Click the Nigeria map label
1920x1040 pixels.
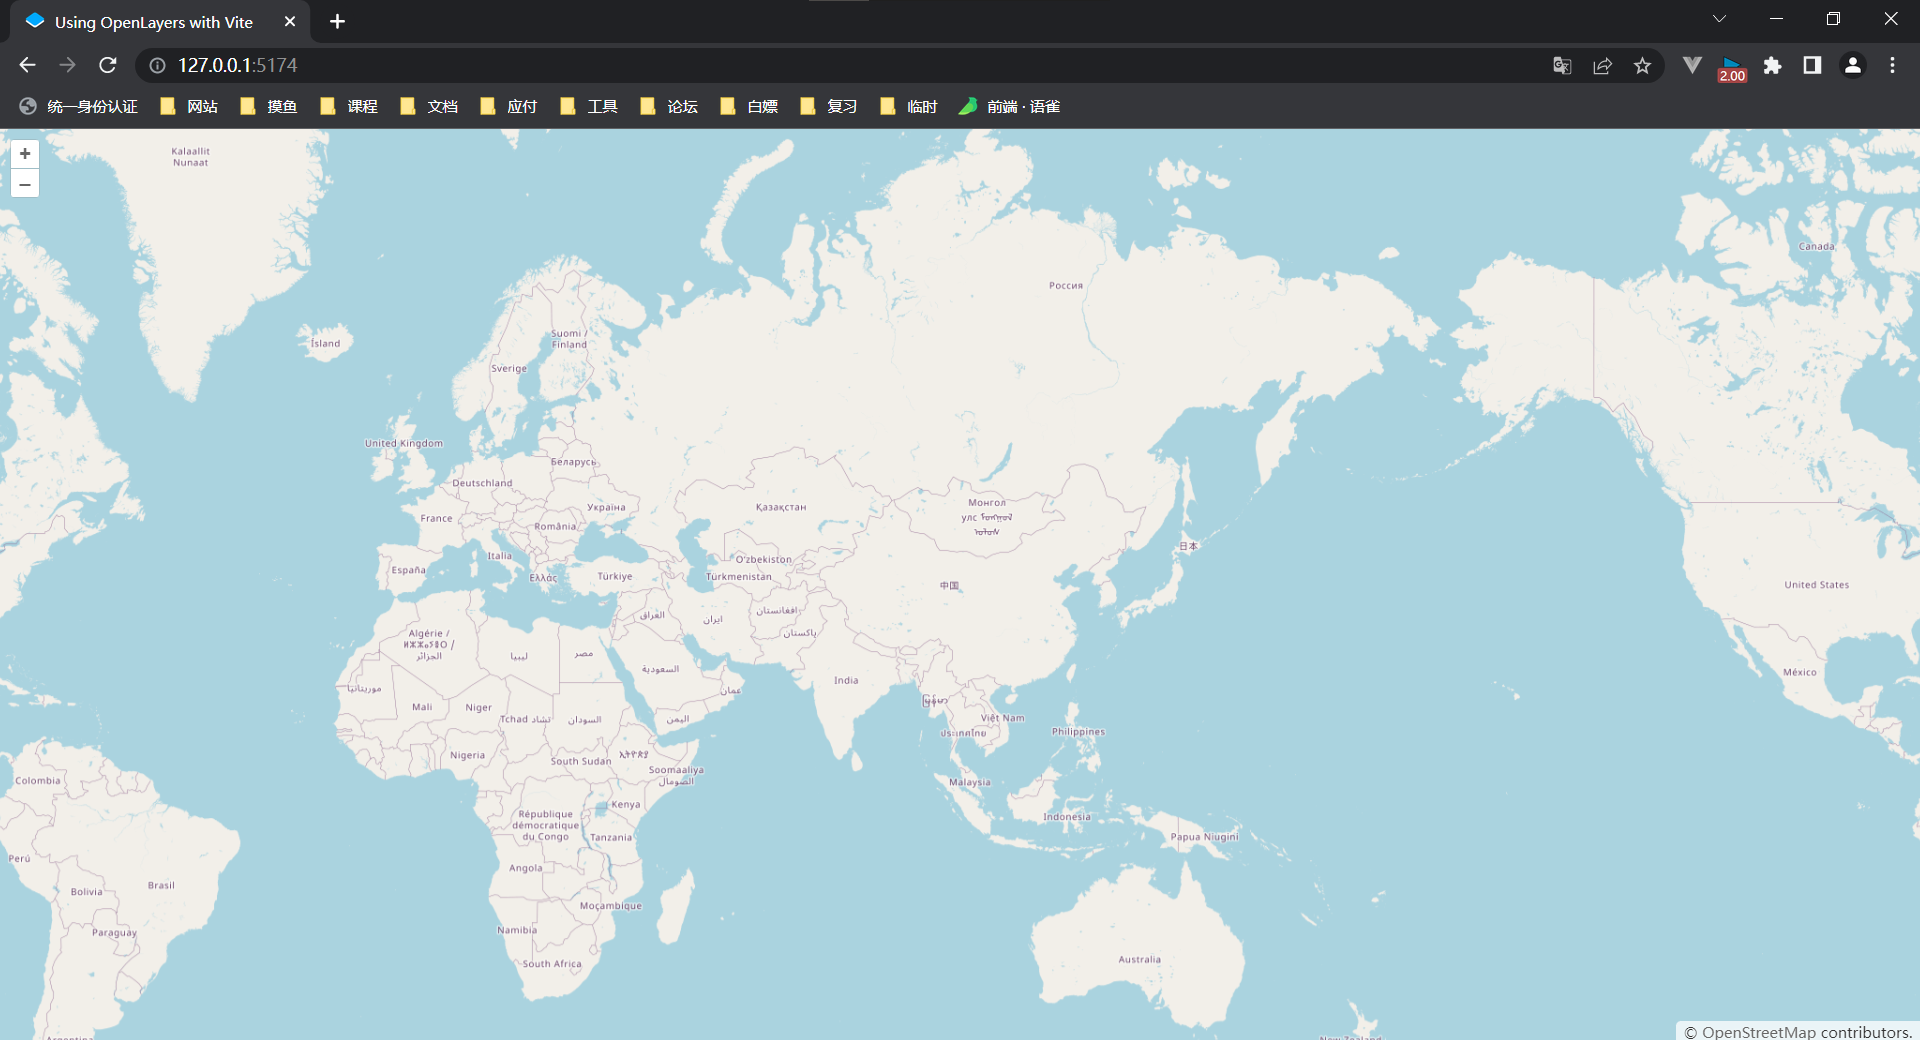(467, 755)
